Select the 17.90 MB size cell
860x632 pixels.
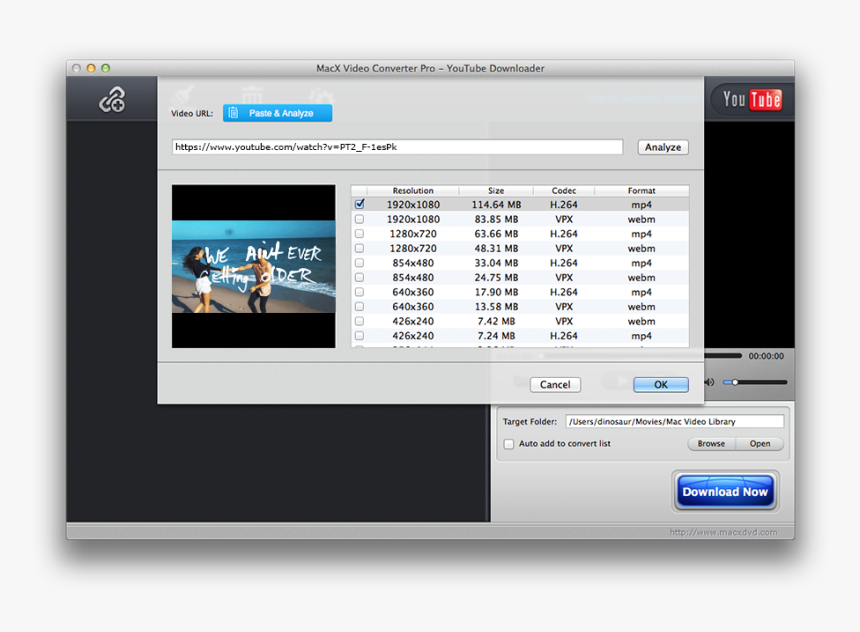coord(496,292)
